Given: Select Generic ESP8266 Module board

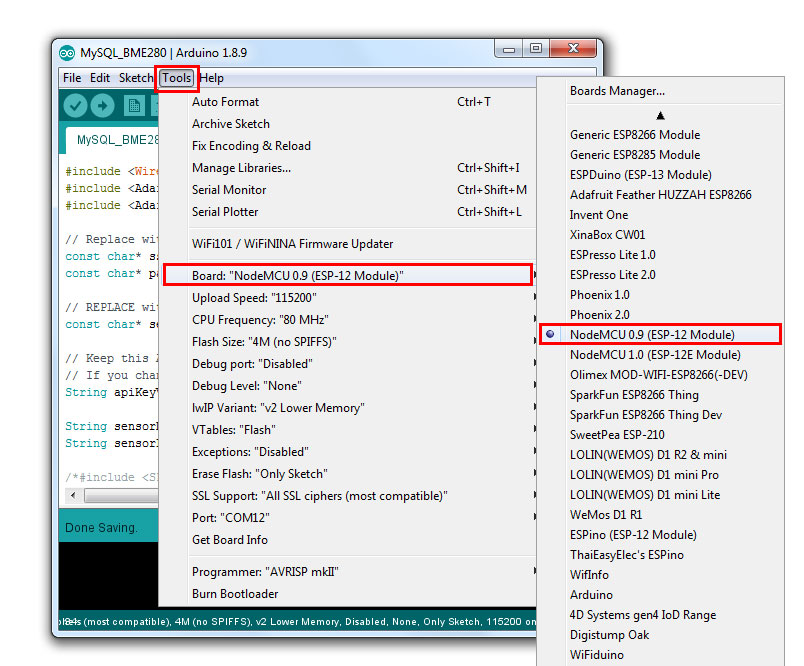Looking at the screenshot, I should pos(660,135).
